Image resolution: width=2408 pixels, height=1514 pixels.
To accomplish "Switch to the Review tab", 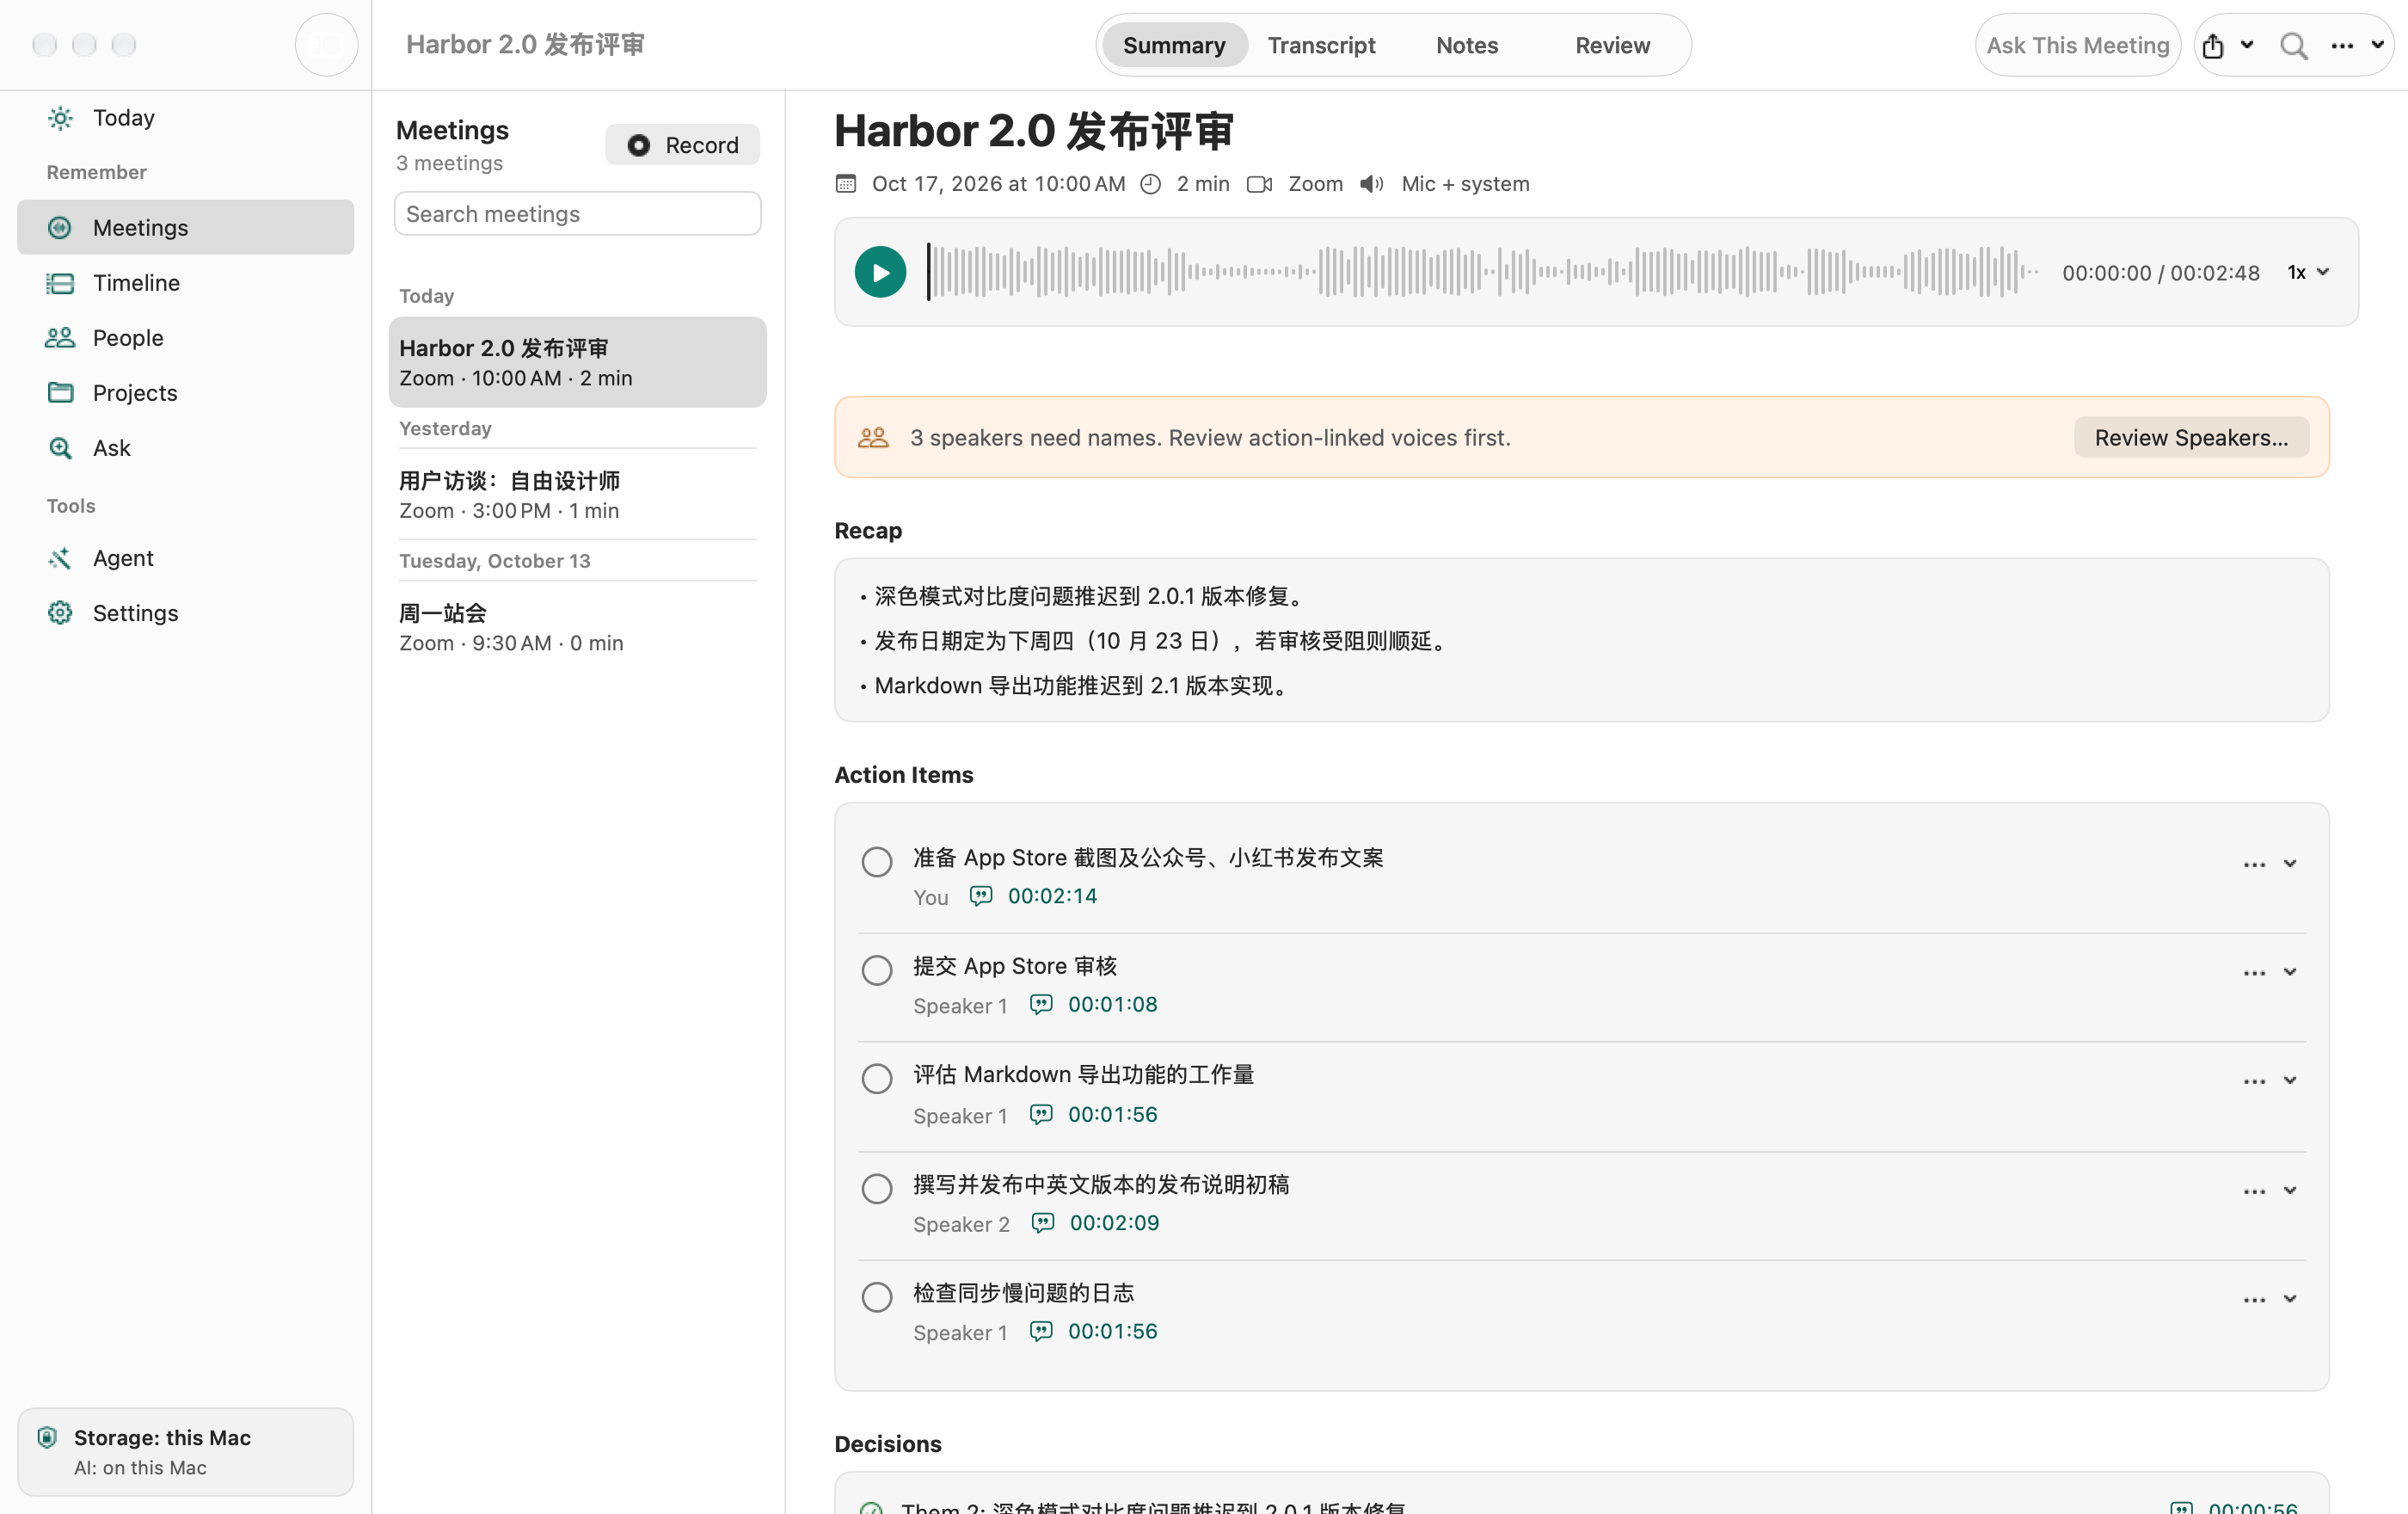I will pos(1612,45).
